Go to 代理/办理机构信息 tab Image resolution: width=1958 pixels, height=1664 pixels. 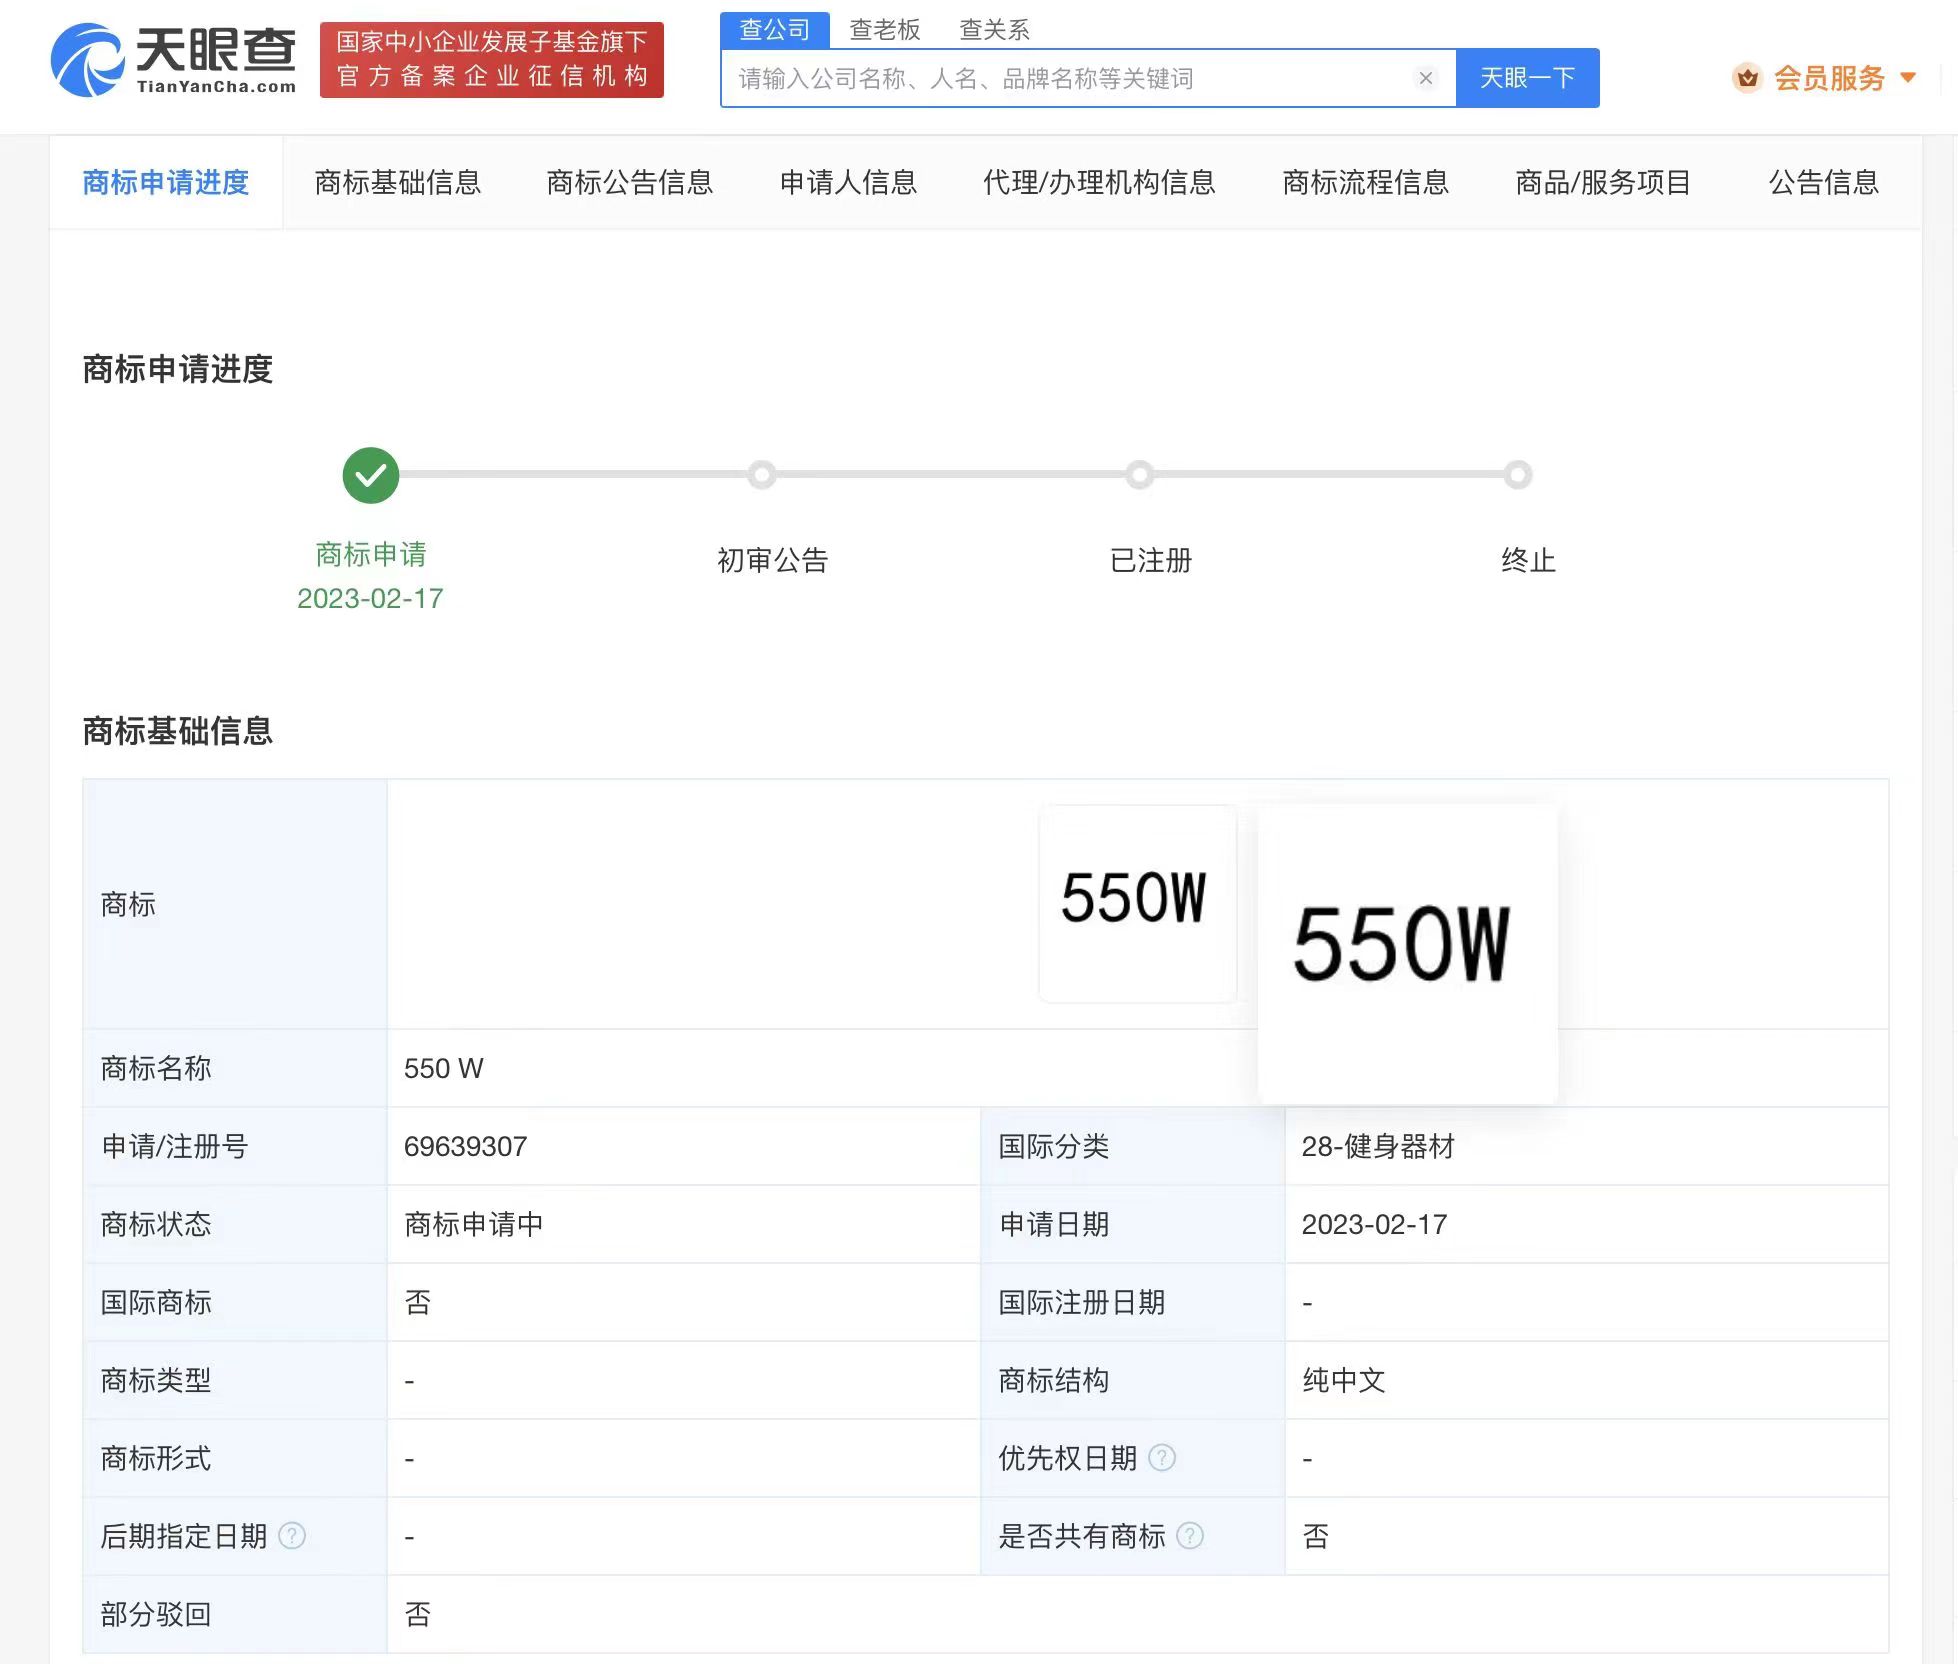coord(1100,182)
